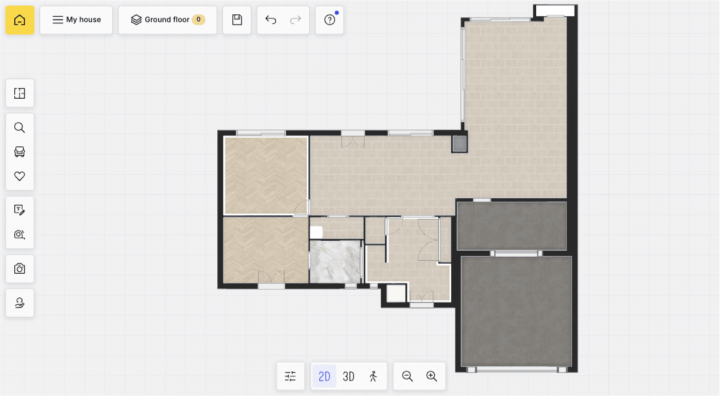The height and width of the screenshot is (396, 720).
Task: Zoom out of the plan
Action: [407, 376]
